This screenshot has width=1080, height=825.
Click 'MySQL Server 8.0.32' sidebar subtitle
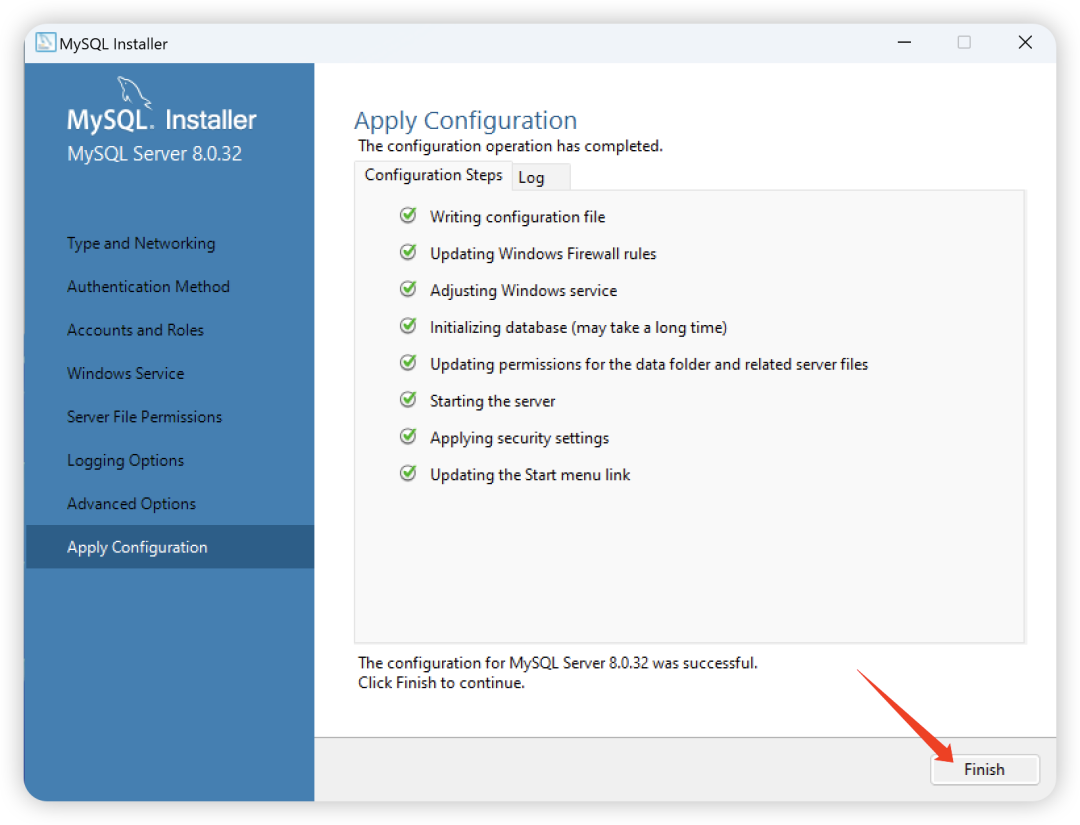point(154,154)
